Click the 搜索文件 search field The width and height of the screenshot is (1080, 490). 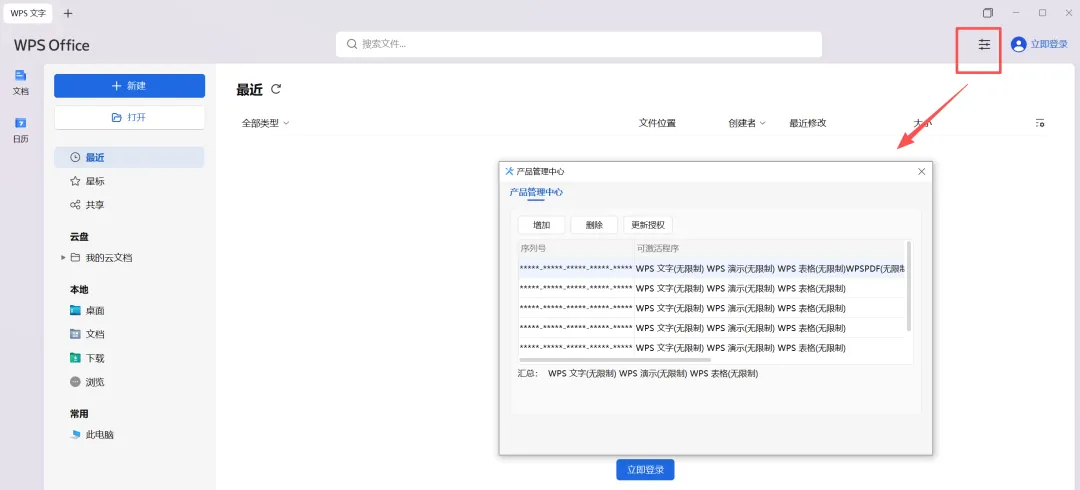(579, 44)
